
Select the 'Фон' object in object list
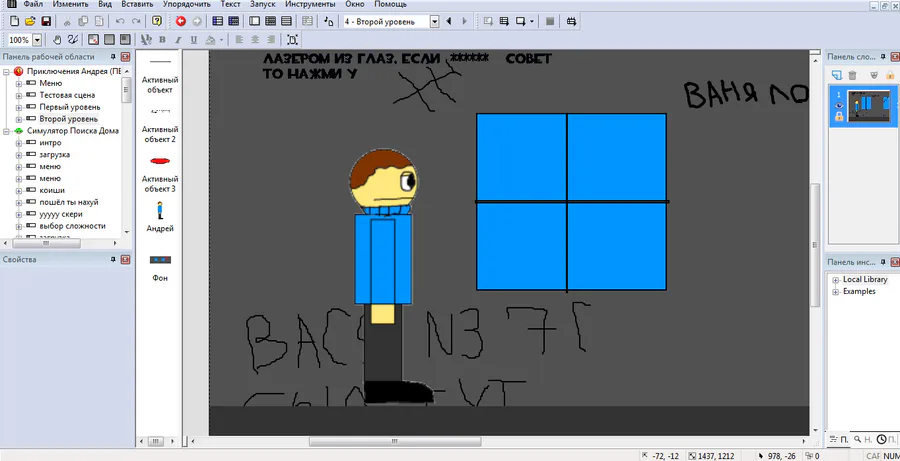click(160, 267)
